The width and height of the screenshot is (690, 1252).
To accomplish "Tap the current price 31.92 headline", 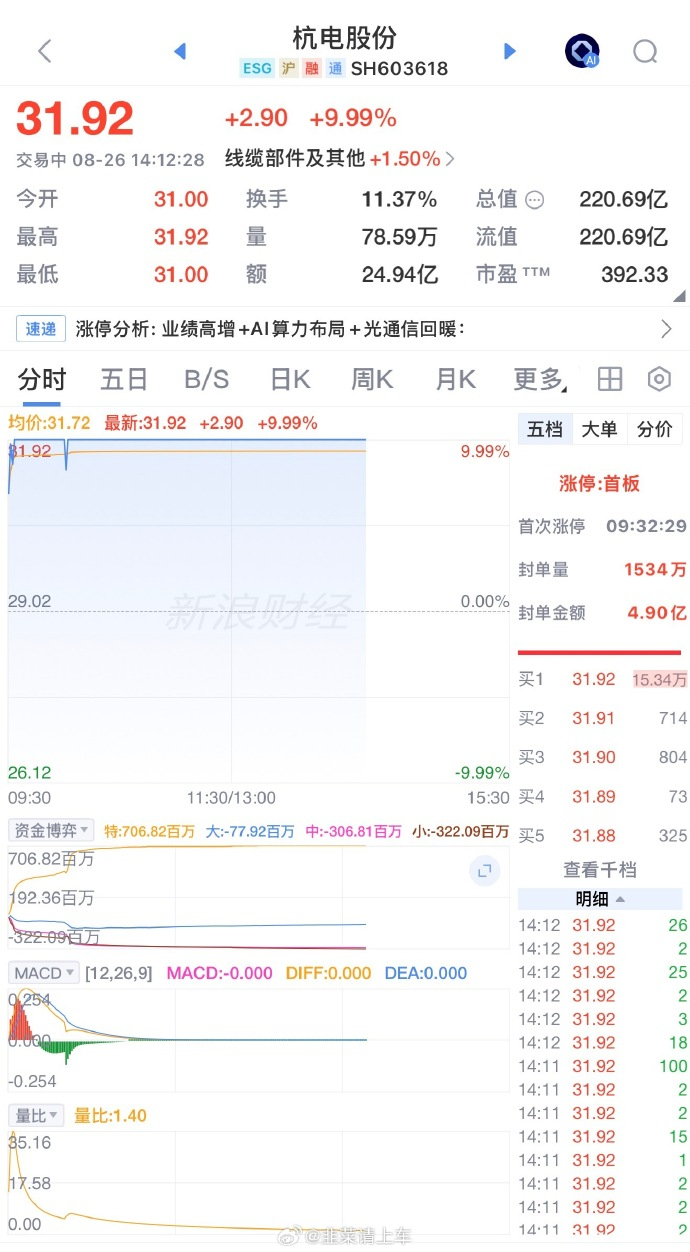I will (x=75, y=120).
